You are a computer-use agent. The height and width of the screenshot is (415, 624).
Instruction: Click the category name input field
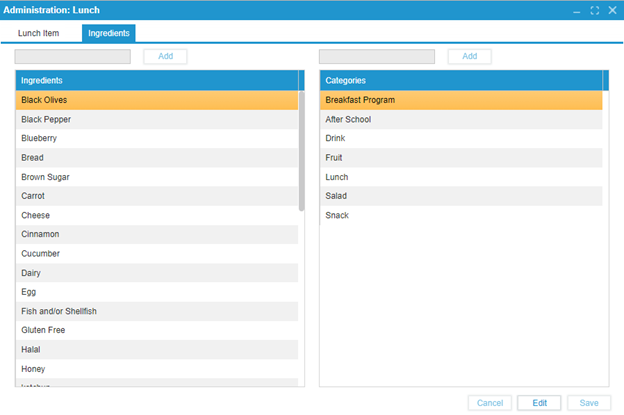pyautogui.click(x=377, y=57)
